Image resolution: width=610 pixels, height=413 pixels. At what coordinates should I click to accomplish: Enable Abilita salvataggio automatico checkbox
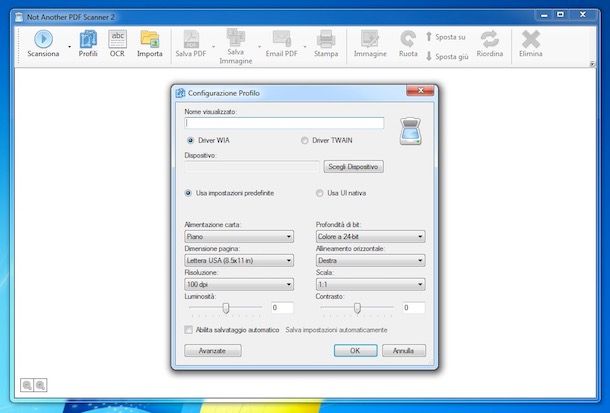coord(189,330)
